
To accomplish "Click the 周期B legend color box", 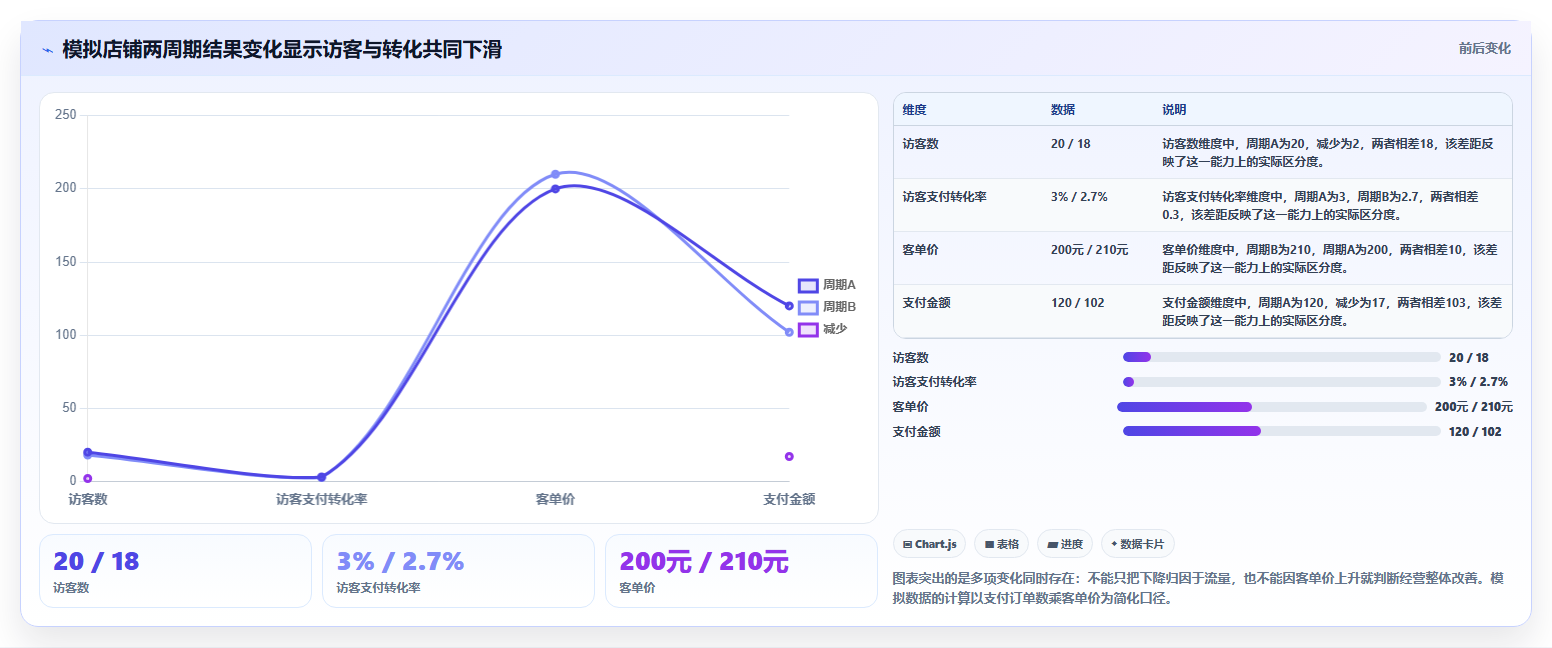I will (808, 307).
